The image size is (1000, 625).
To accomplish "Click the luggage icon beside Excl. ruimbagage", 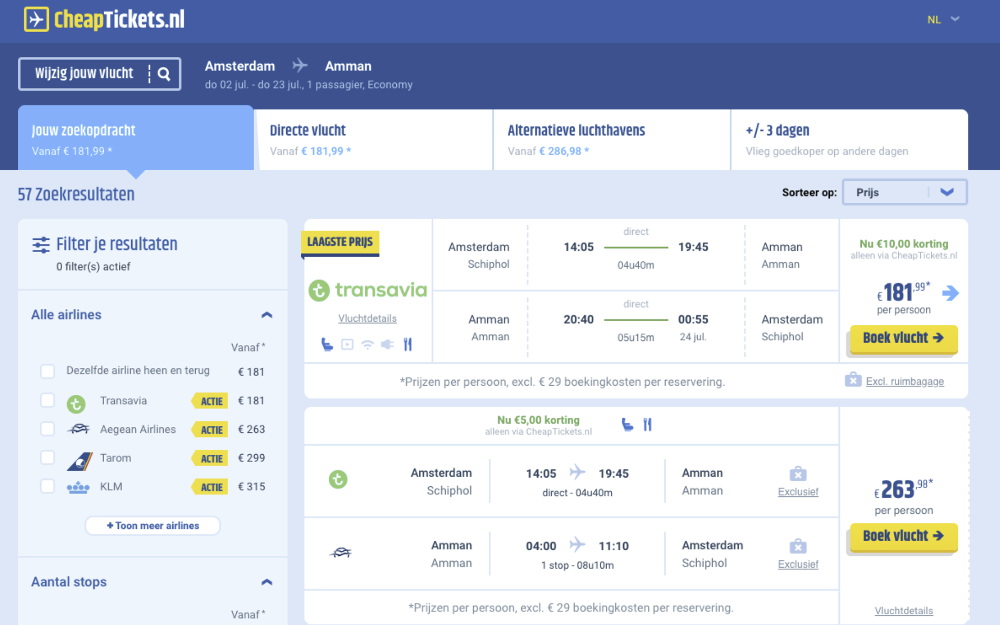I will [x=853, y=380].
